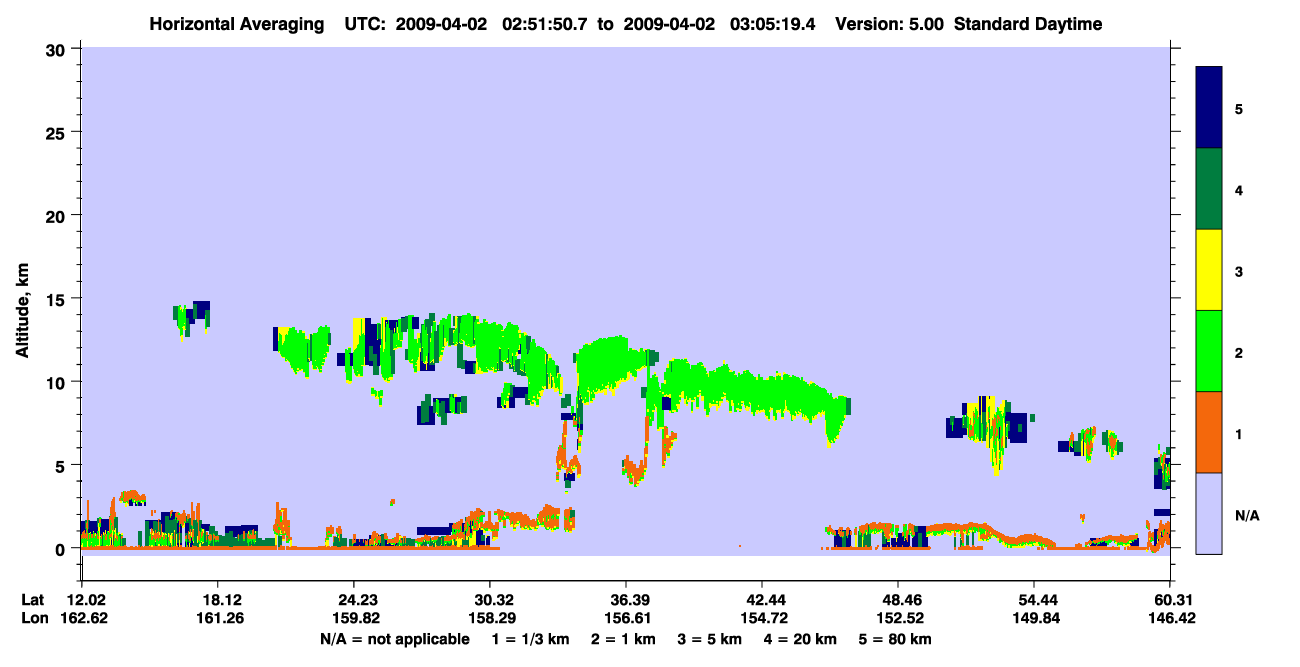This screenshot has height=667, width=1300.
Task: Click 'Version: 5.00' in the title
Action: point(890,24)
